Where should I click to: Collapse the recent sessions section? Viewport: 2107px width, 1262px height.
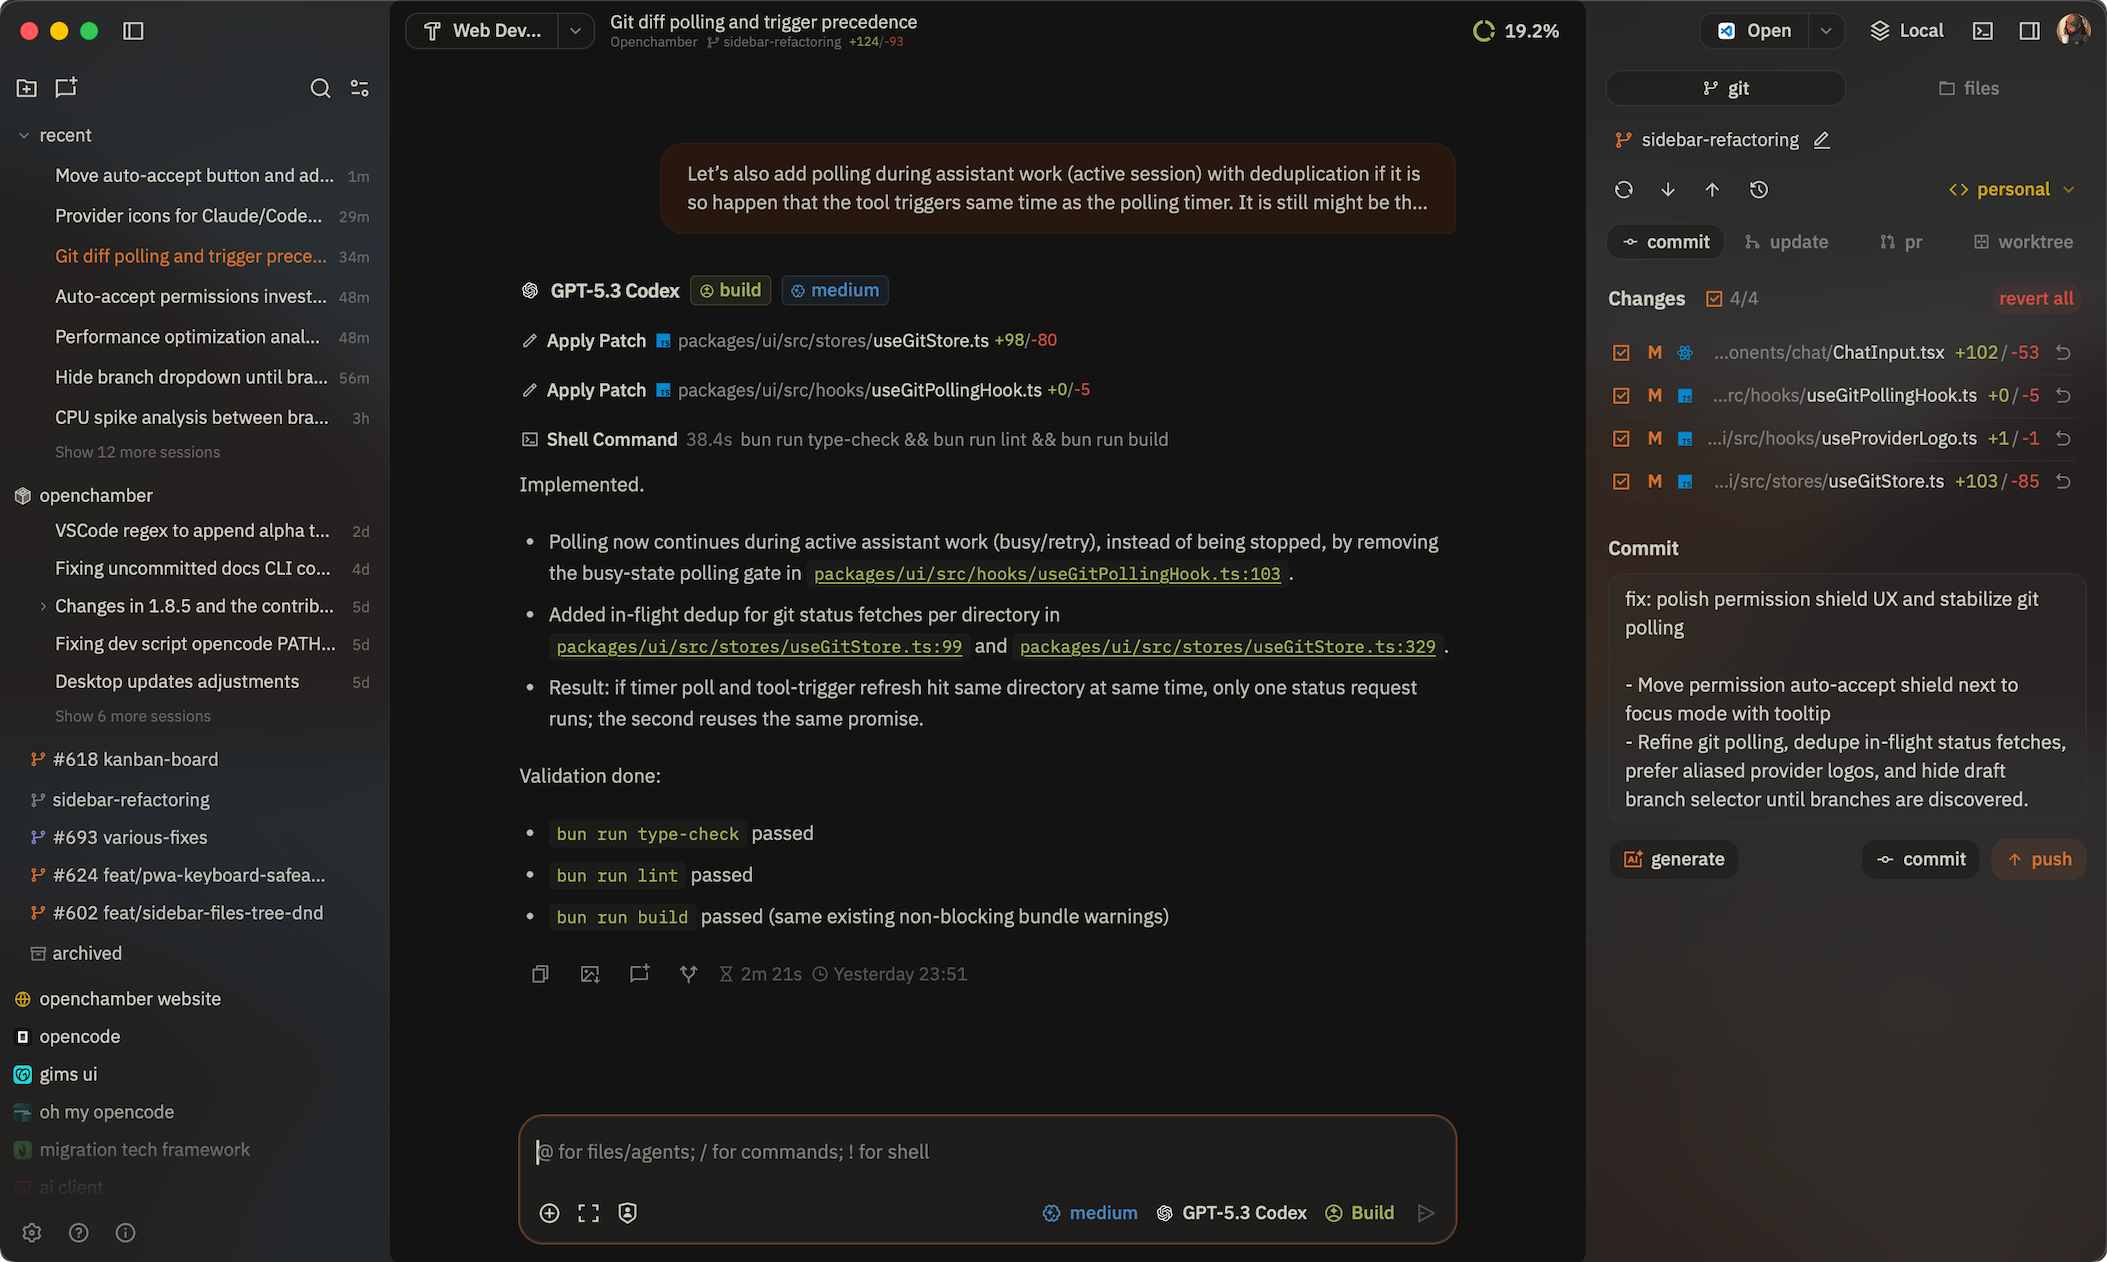pos(24,136)
